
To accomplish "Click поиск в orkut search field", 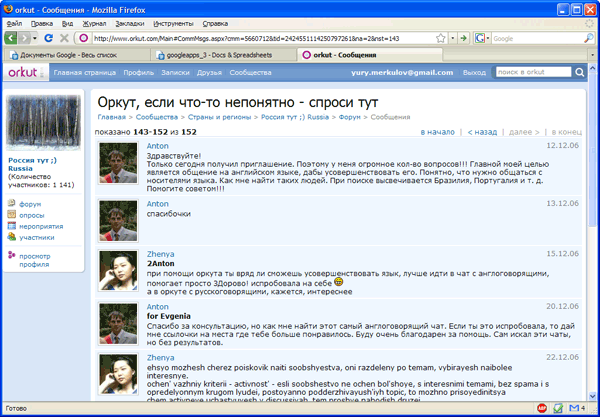I will tap(533, 72).
